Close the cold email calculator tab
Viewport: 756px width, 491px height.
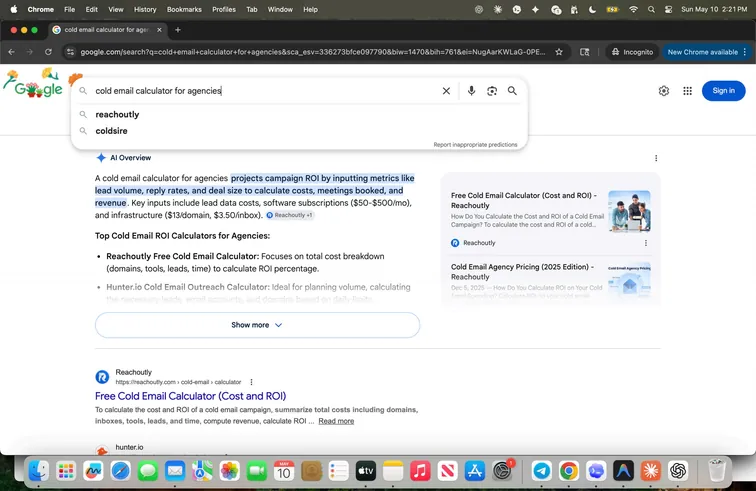(159, 29)
